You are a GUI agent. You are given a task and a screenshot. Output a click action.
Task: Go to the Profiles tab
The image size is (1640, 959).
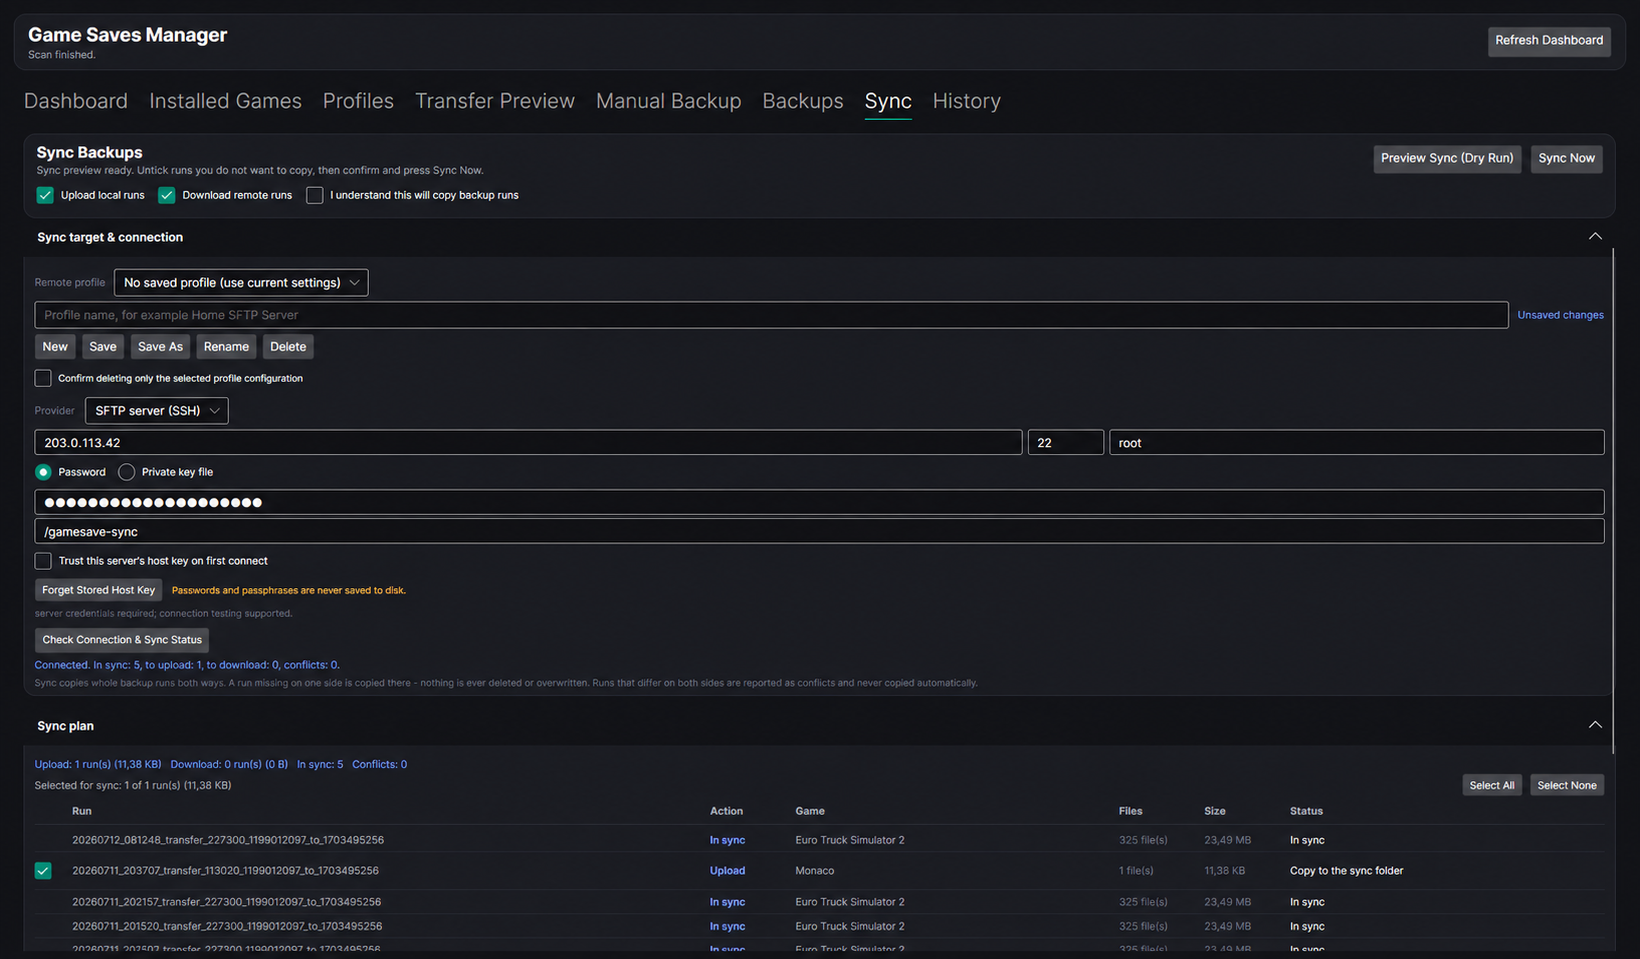(x=358, y=101)
